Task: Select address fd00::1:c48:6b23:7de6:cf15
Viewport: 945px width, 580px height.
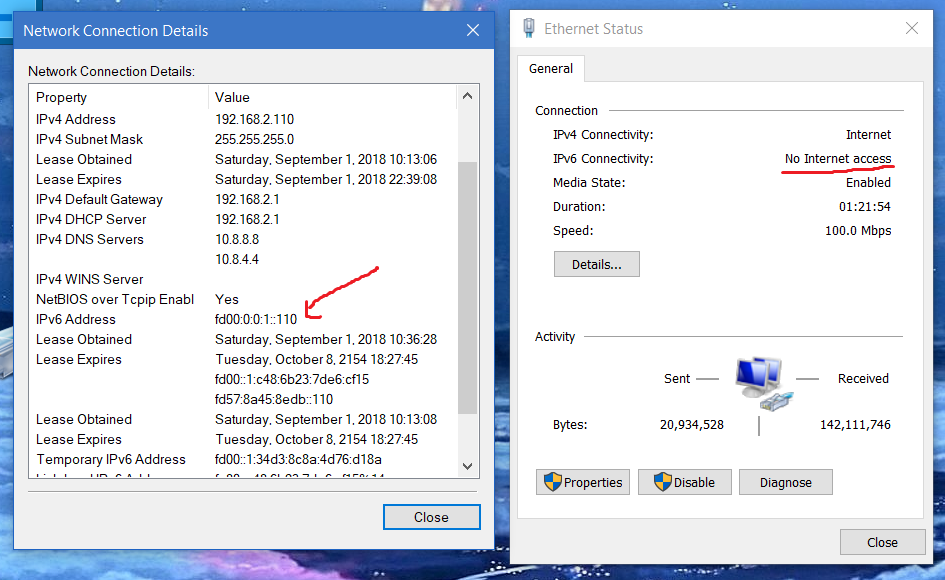Action: 292,379
